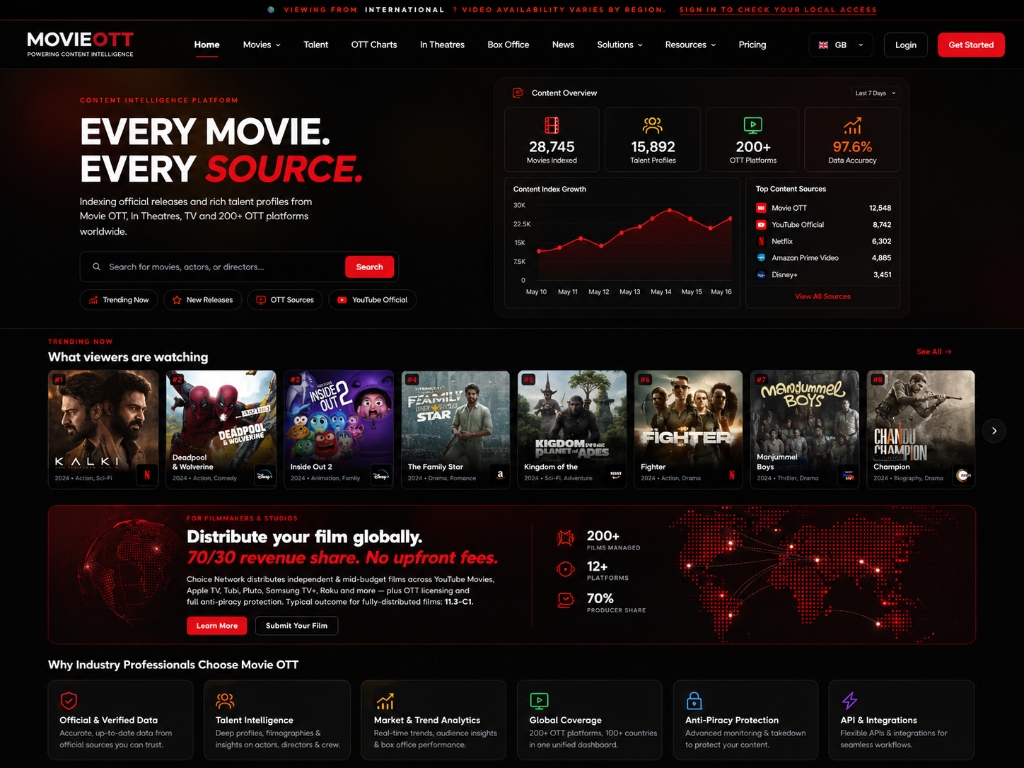Viewport: 1024px width, 768px height.
Task: Click the Amazon badge on The Family Star
Action: 500,475
